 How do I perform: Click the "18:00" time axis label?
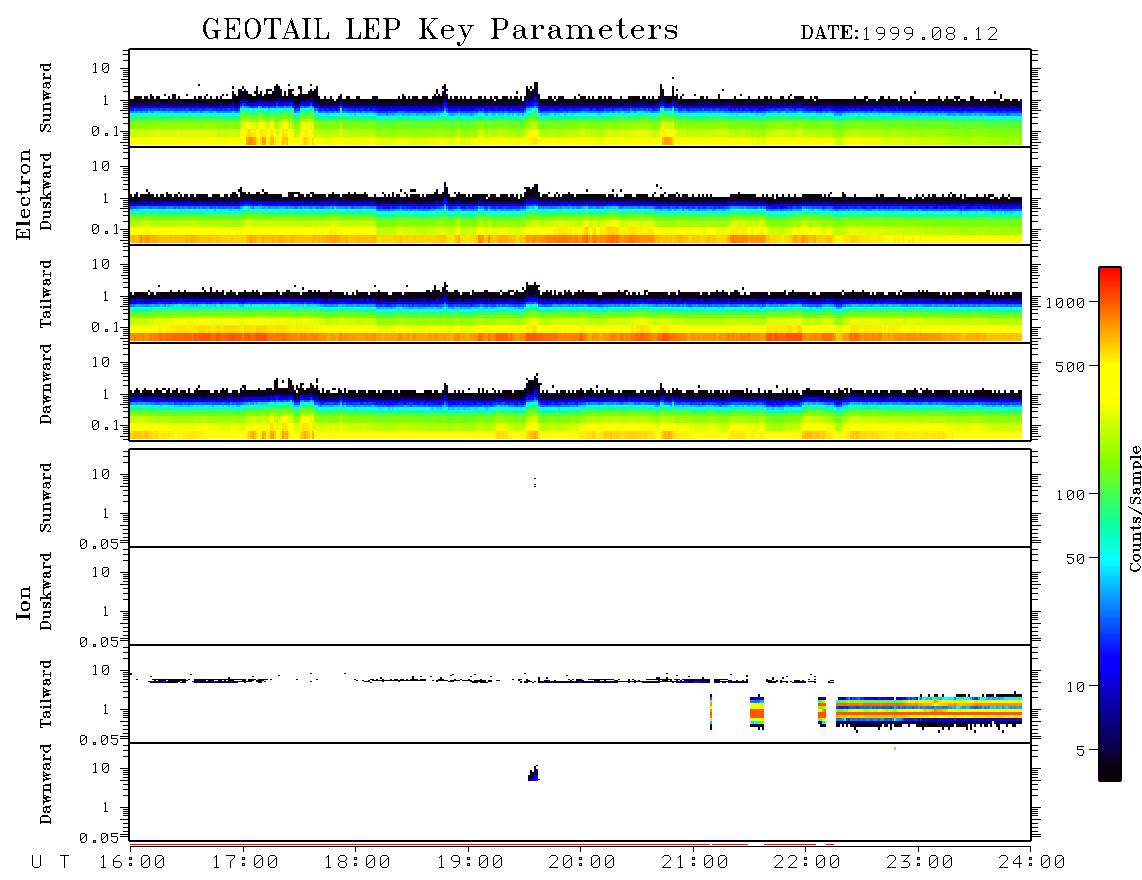coord(358,863)
